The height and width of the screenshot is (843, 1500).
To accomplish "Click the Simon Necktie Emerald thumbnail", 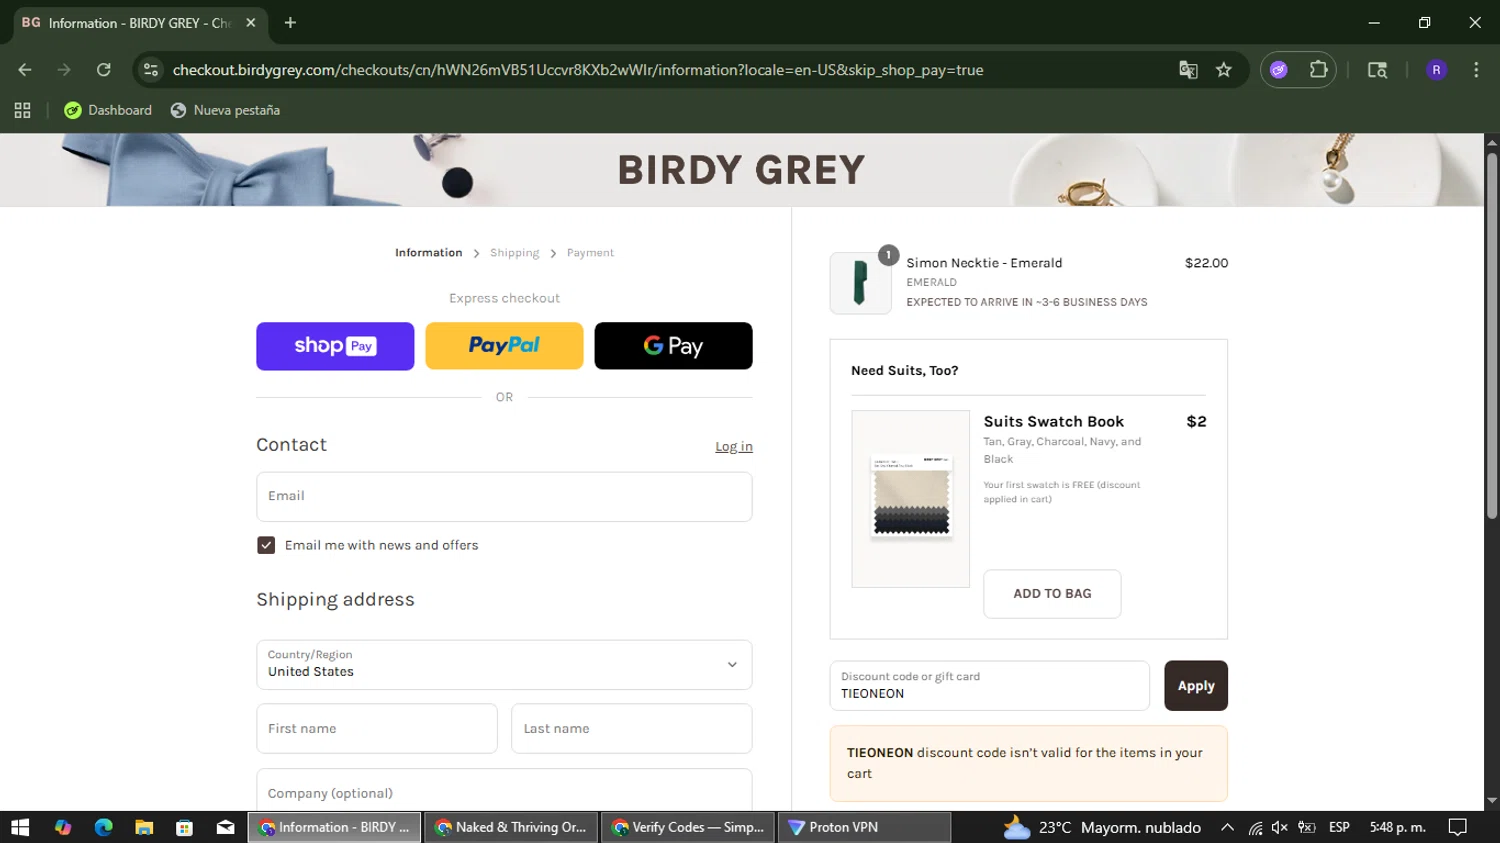I will pyautogui.click(x=860, y=283).
